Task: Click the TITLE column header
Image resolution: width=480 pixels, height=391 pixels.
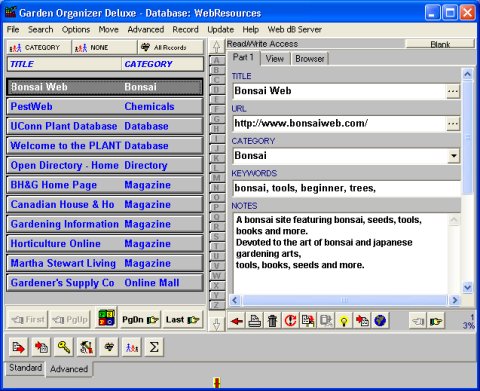Action: pyautogui.click(x=65, y=64)
